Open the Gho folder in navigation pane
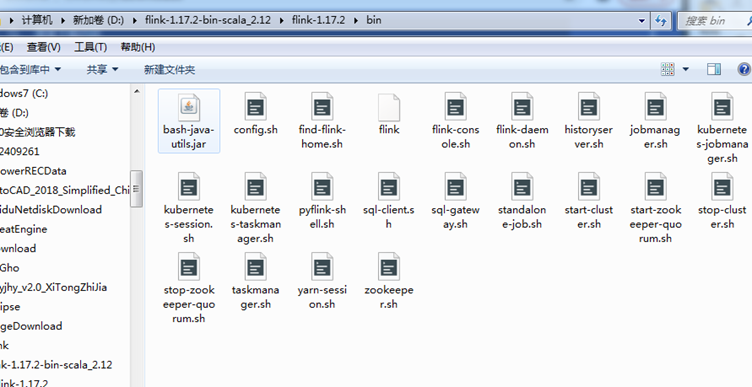This screenshot has height=387, width=752. pyautogui.click(x=10, y=268)
